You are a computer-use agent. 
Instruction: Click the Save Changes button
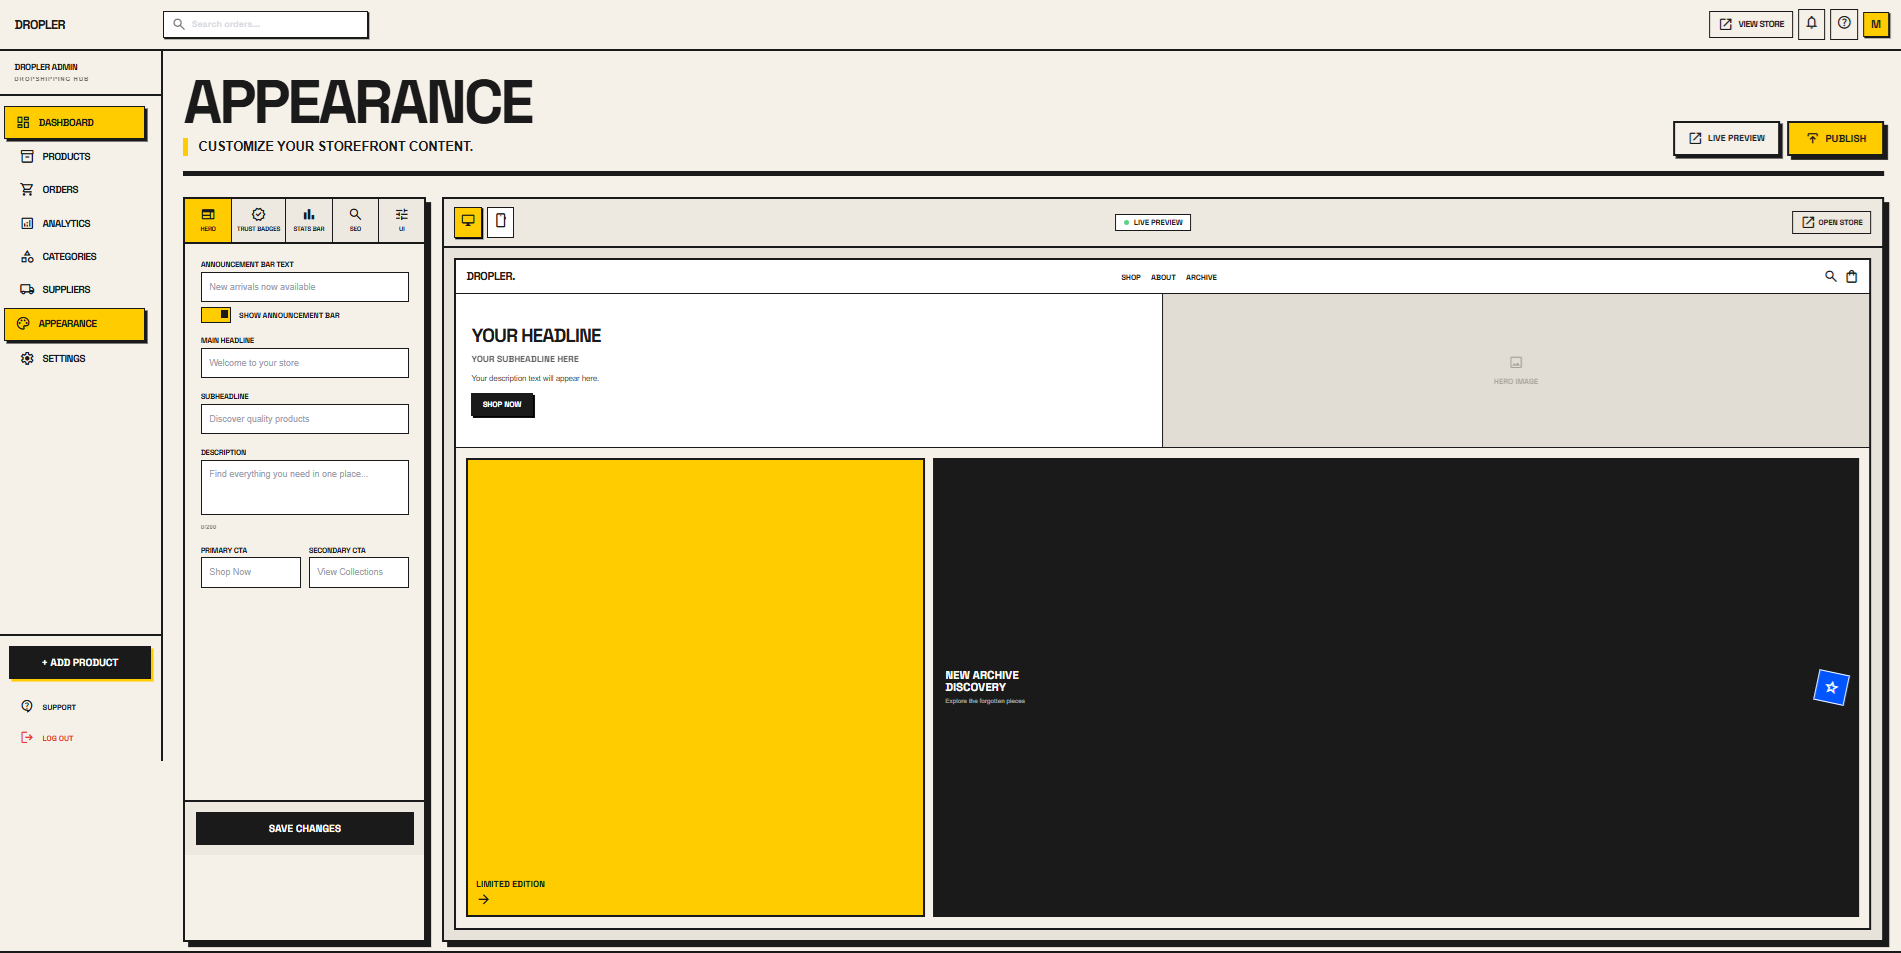tap(304, 827)
